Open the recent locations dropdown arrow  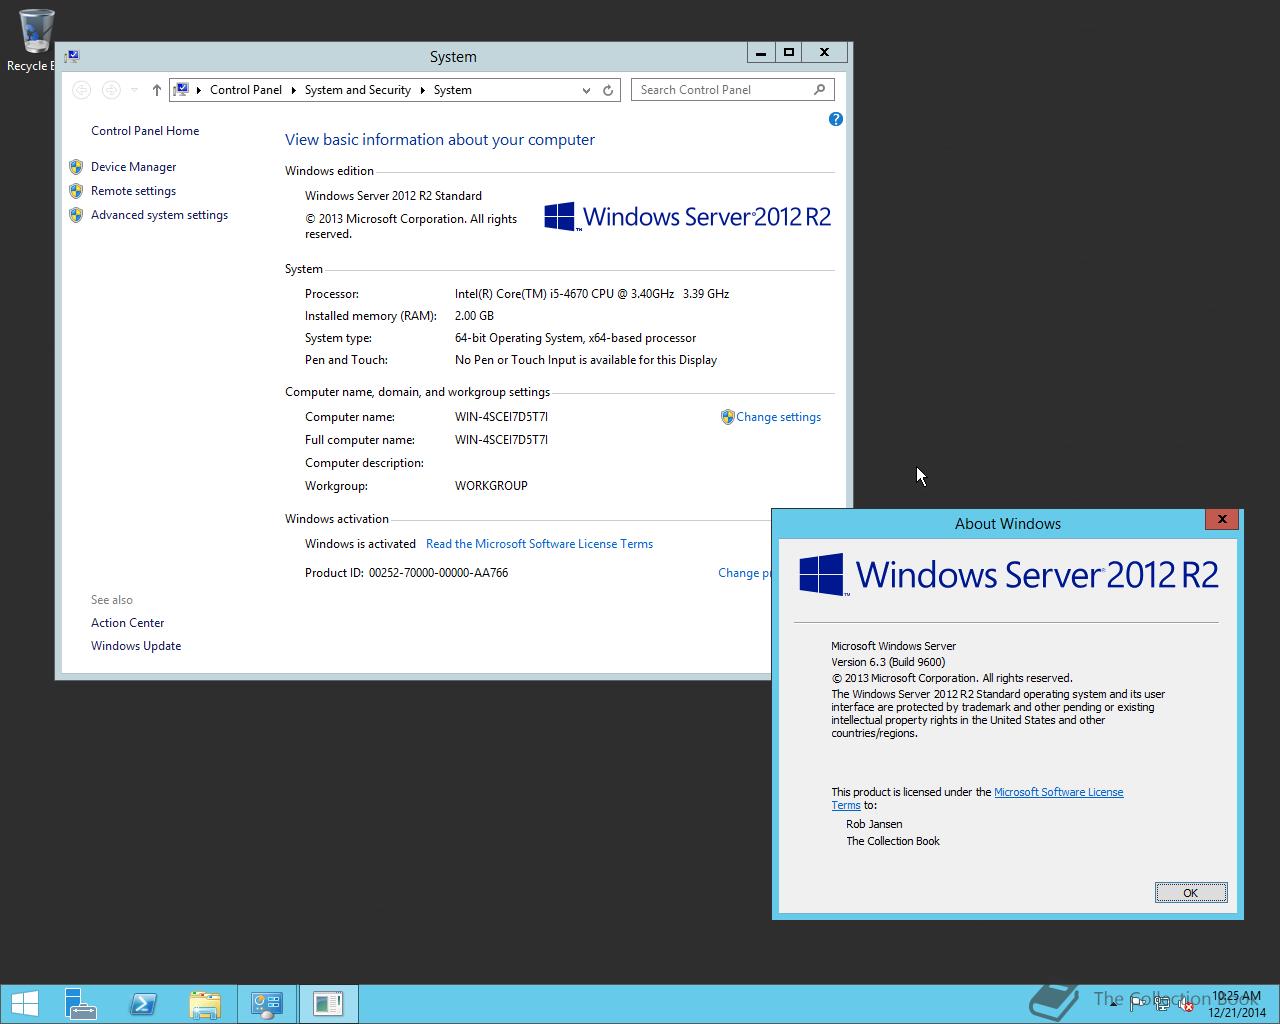pyautogui.click(x=134, y=90)
